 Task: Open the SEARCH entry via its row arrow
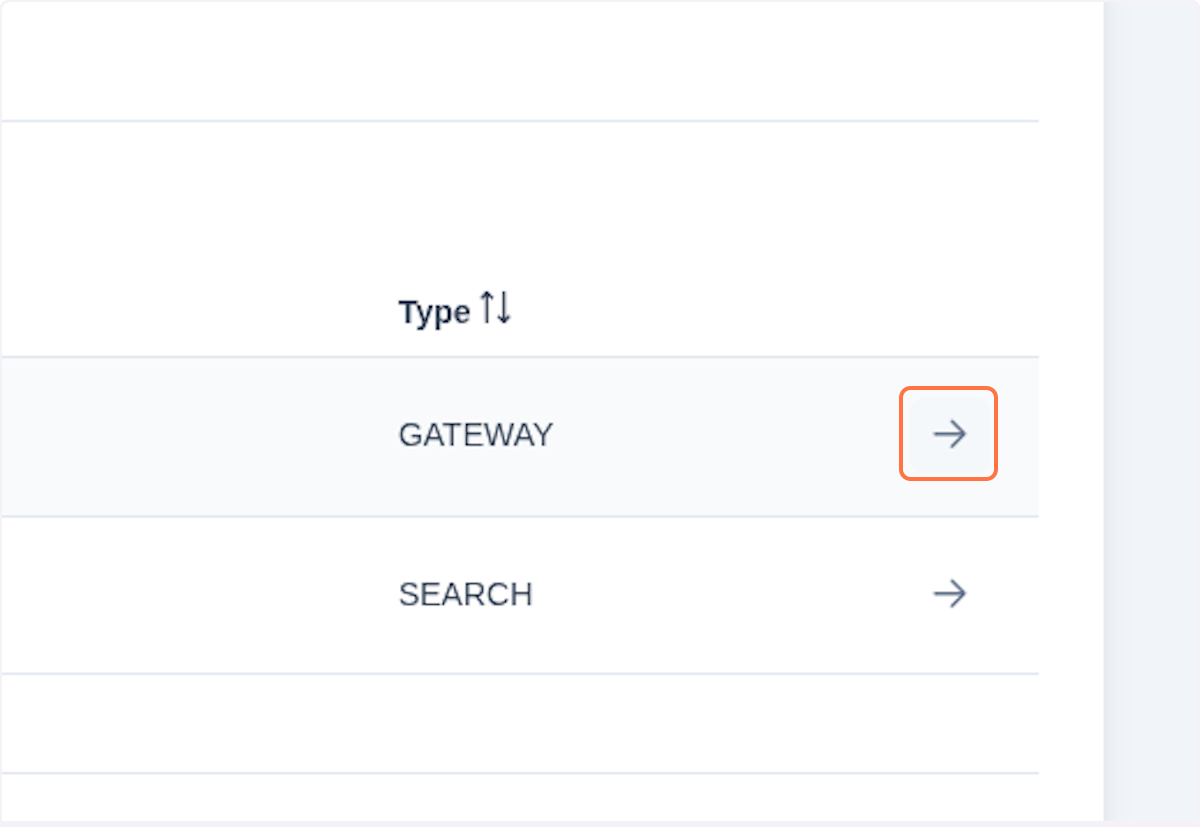coord(949,594)
